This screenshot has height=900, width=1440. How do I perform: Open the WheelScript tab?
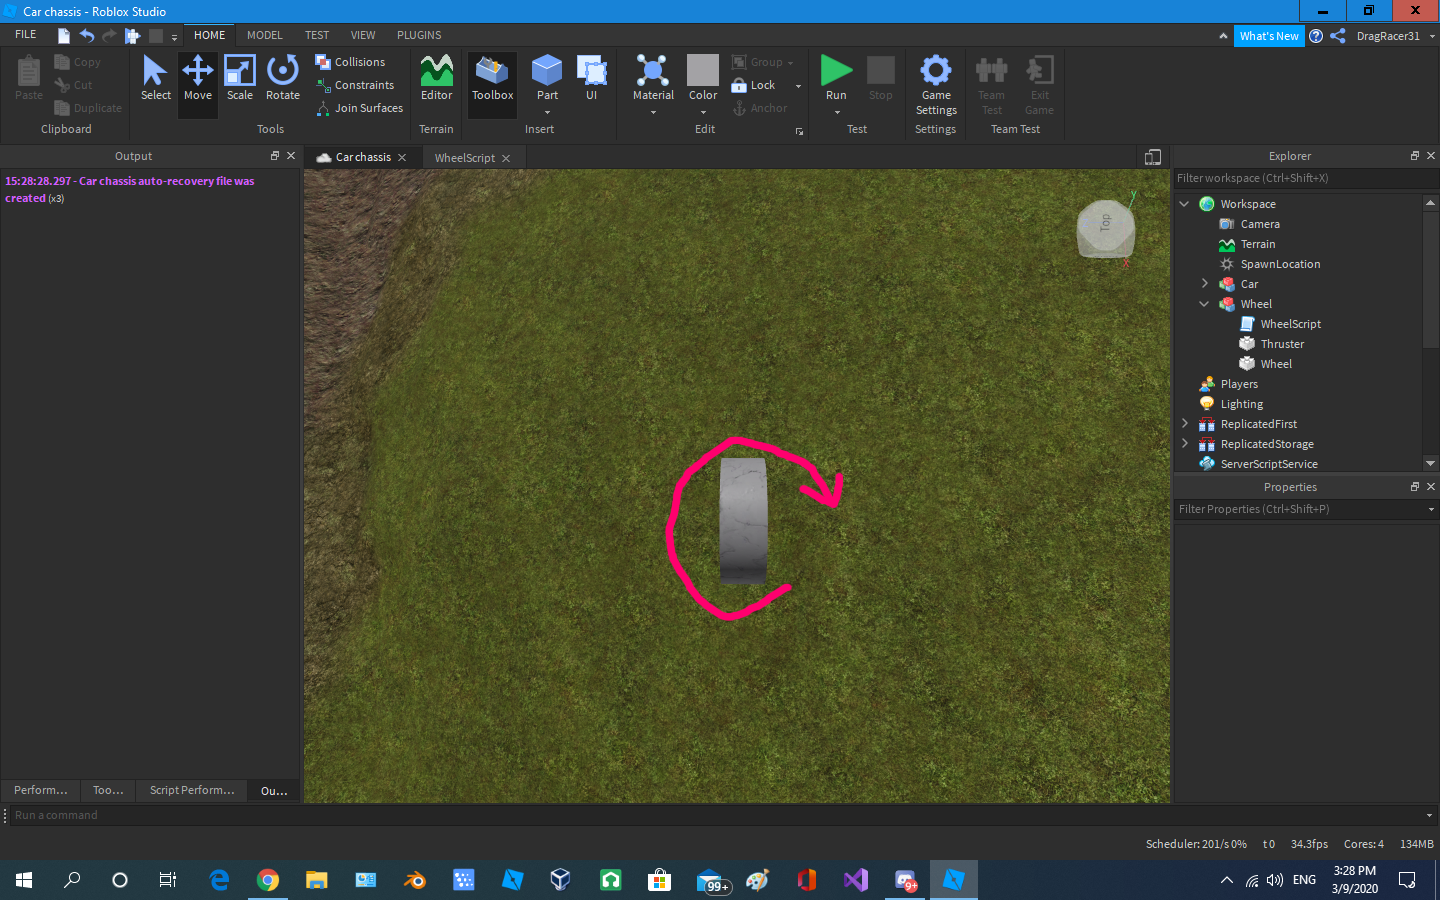(x=466, y=157)
